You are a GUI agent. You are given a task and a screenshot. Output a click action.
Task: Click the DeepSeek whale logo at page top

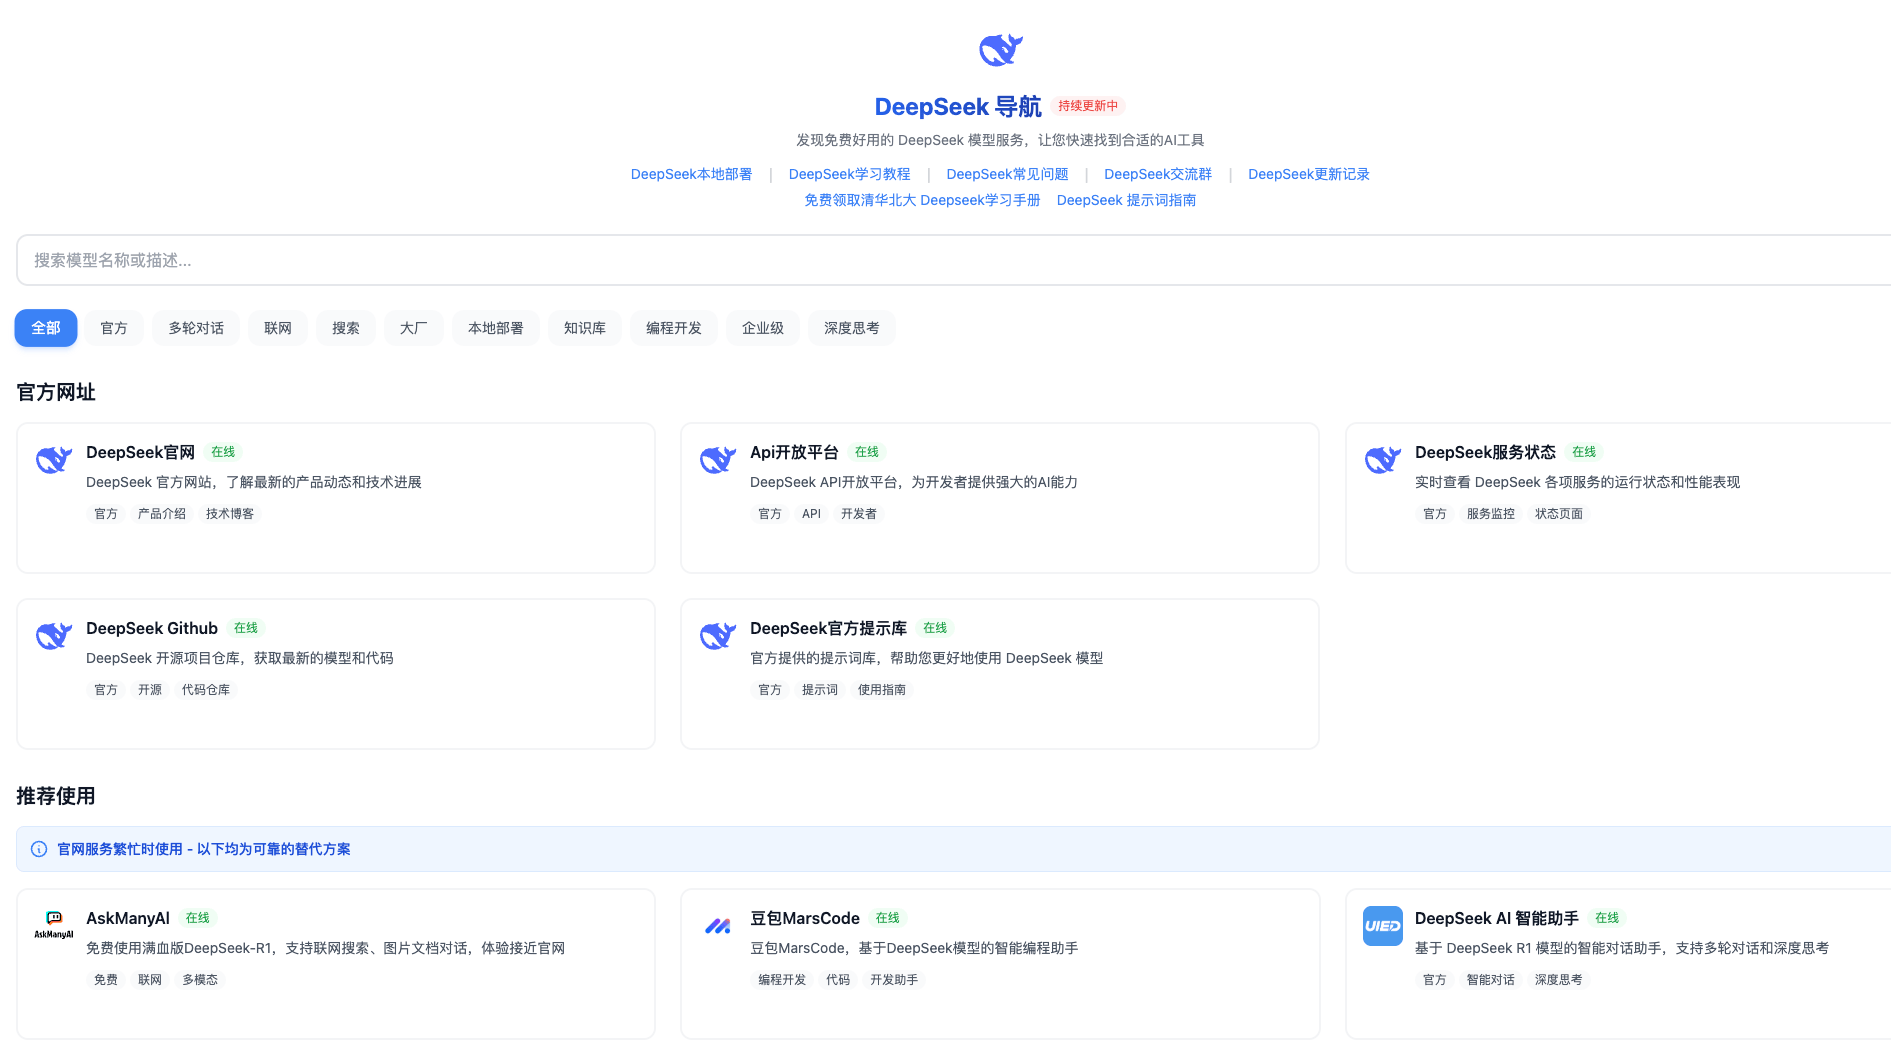click(1000, 49)
